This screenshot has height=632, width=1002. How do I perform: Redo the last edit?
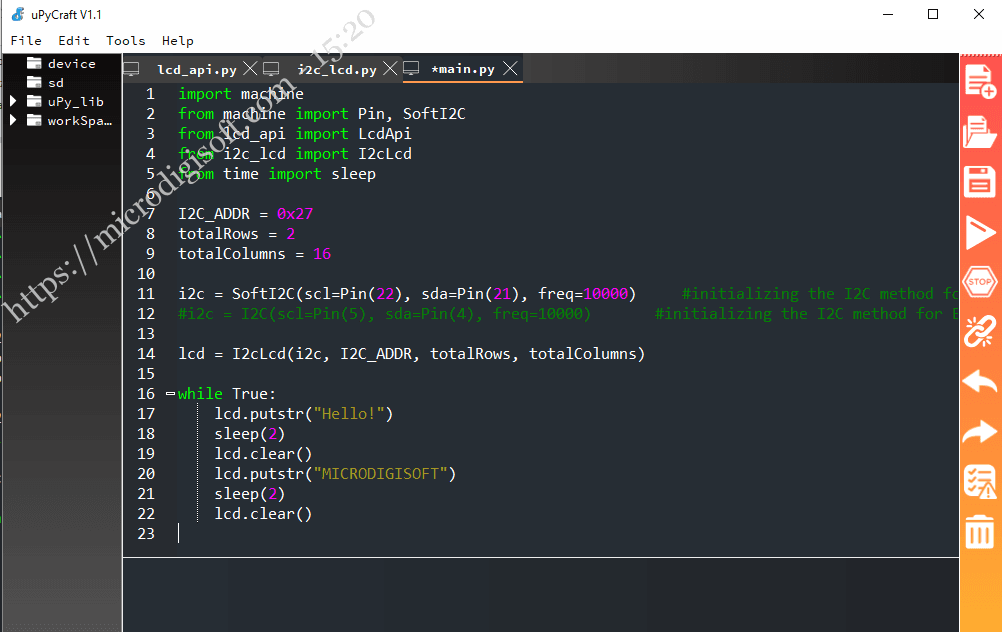coord(979,431)
